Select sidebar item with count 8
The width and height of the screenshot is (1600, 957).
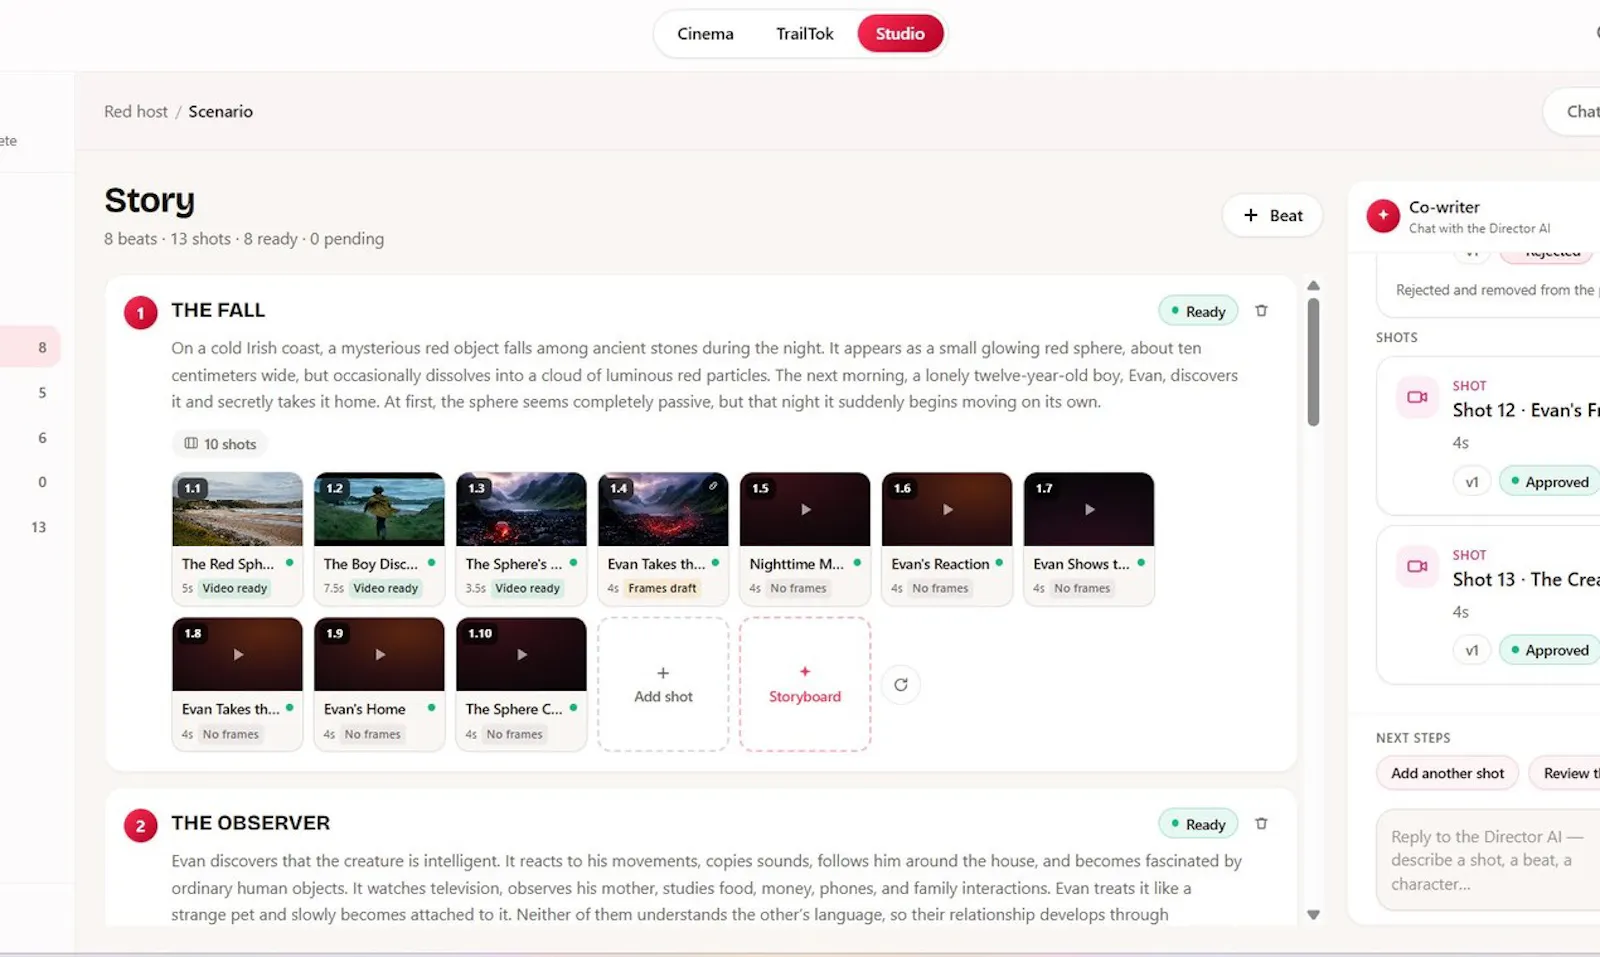(30, 347)
